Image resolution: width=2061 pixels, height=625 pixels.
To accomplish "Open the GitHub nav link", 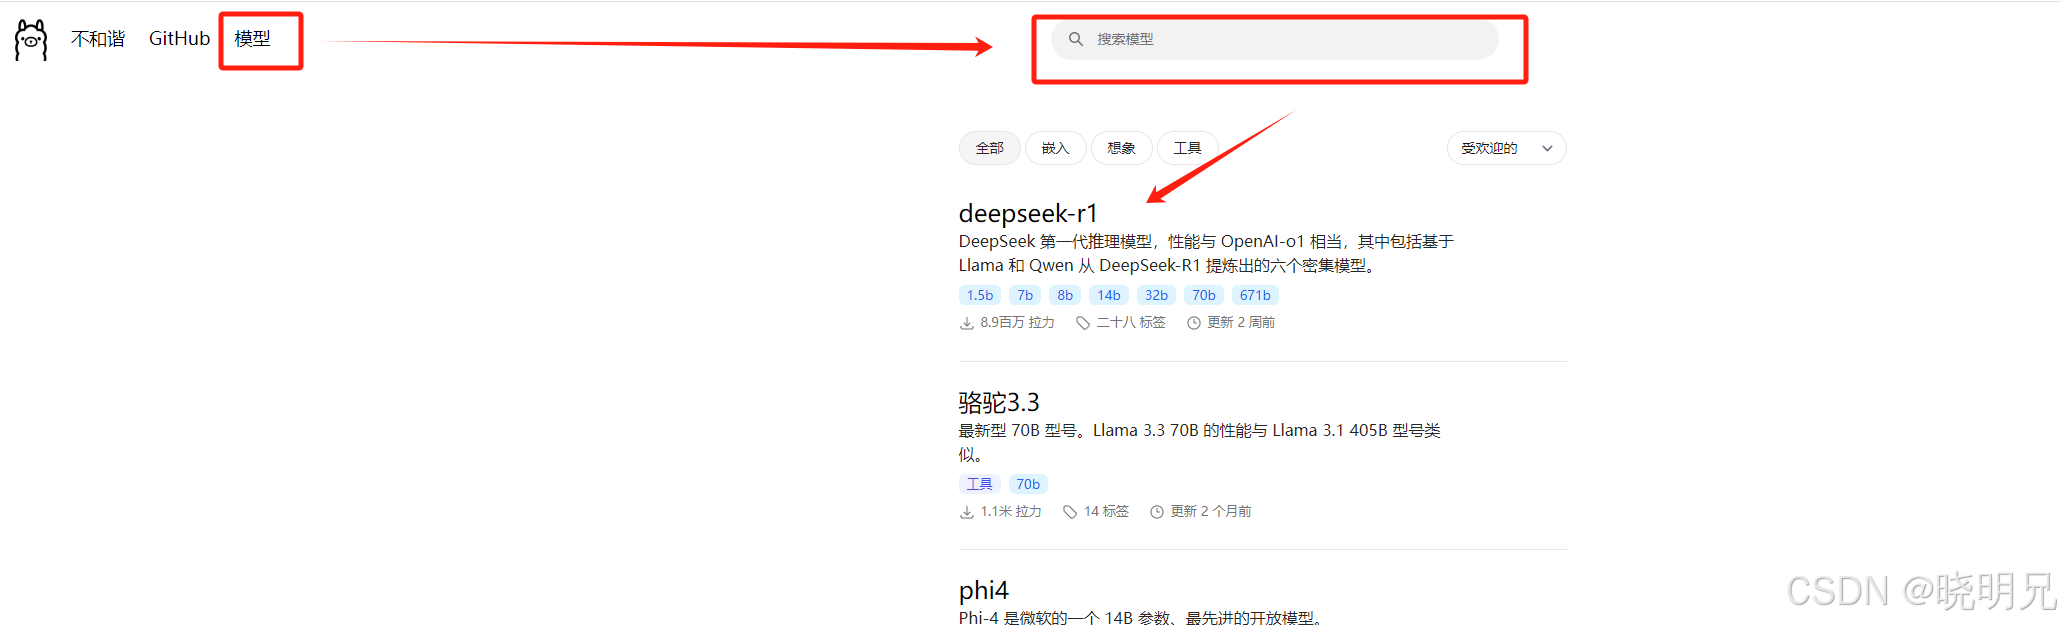I will click(179, 39).
